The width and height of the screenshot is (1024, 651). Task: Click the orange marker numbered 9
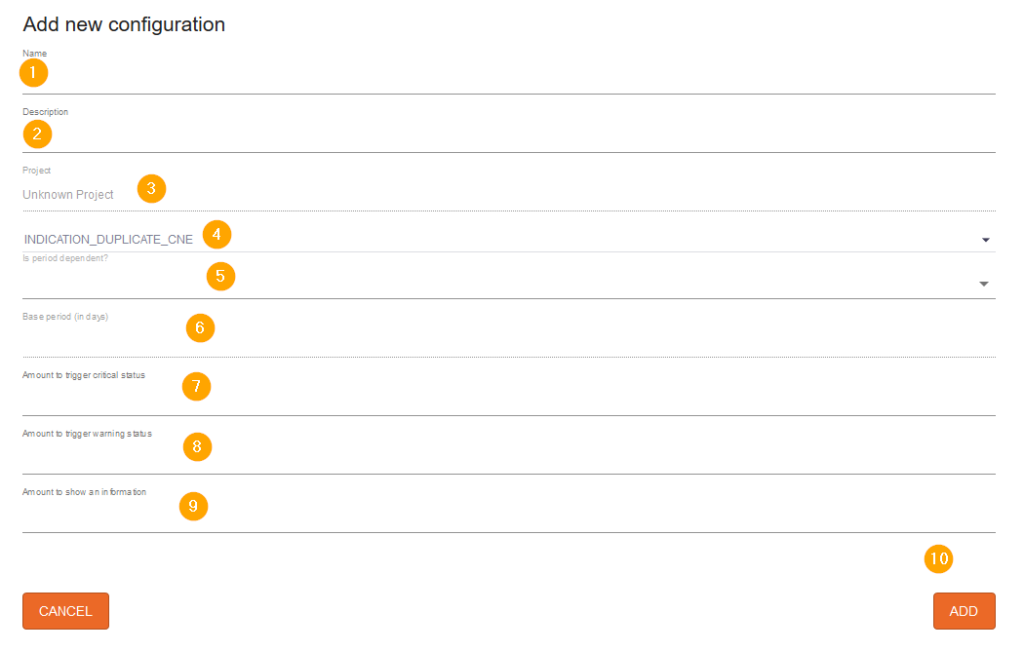click(193, 506)
